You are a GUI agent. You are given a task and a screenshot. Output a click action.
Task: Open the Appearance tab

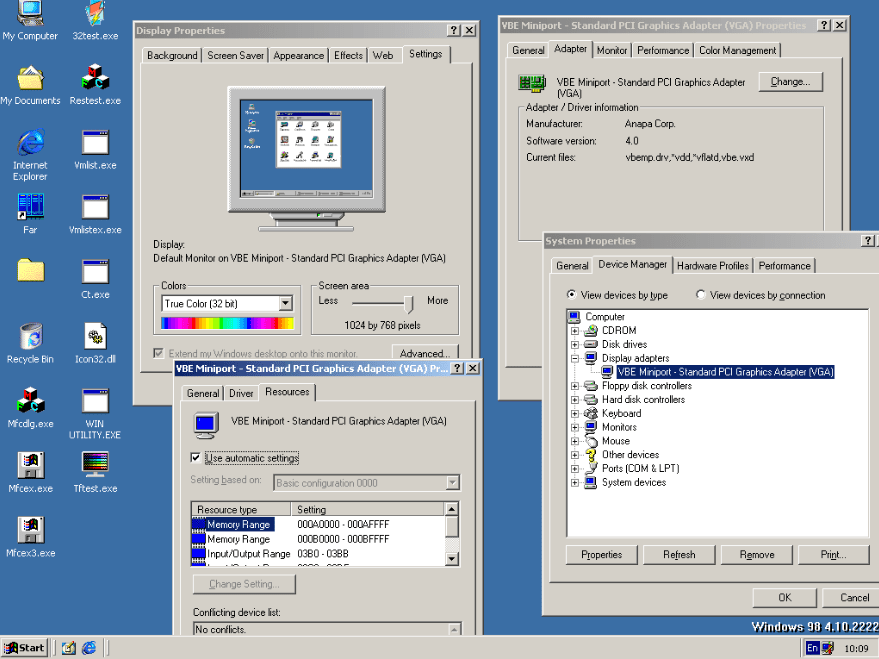pos(299,55)
